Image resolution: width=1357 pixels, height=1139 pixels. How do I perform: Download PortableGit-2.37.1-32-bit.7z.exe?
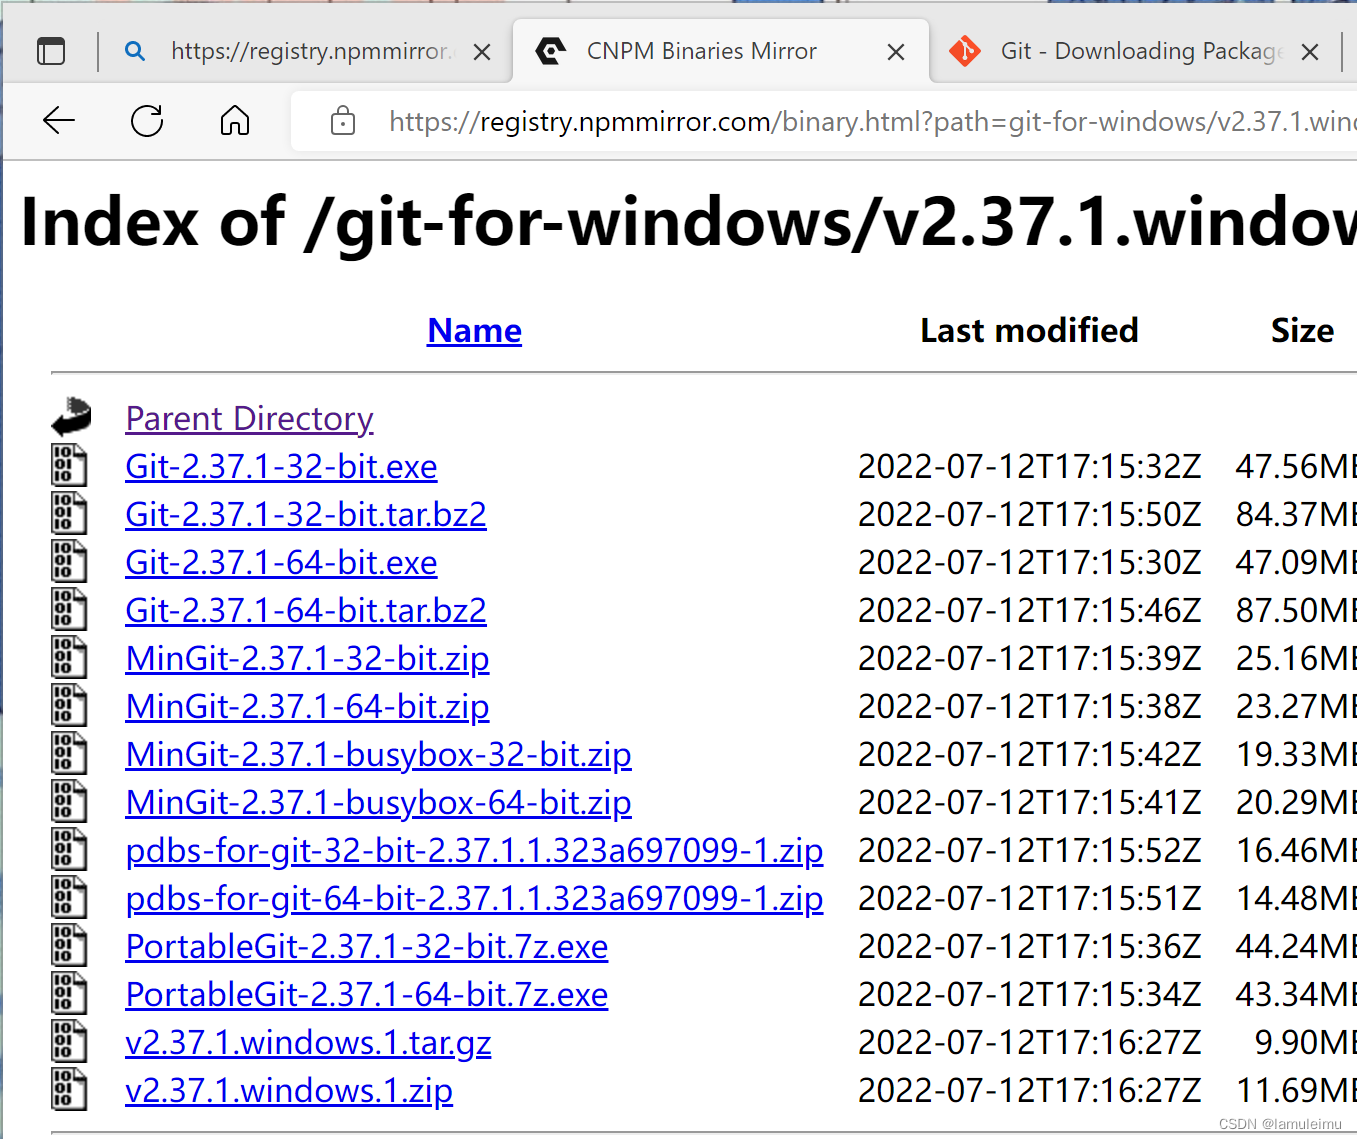[x=367, y=946]
